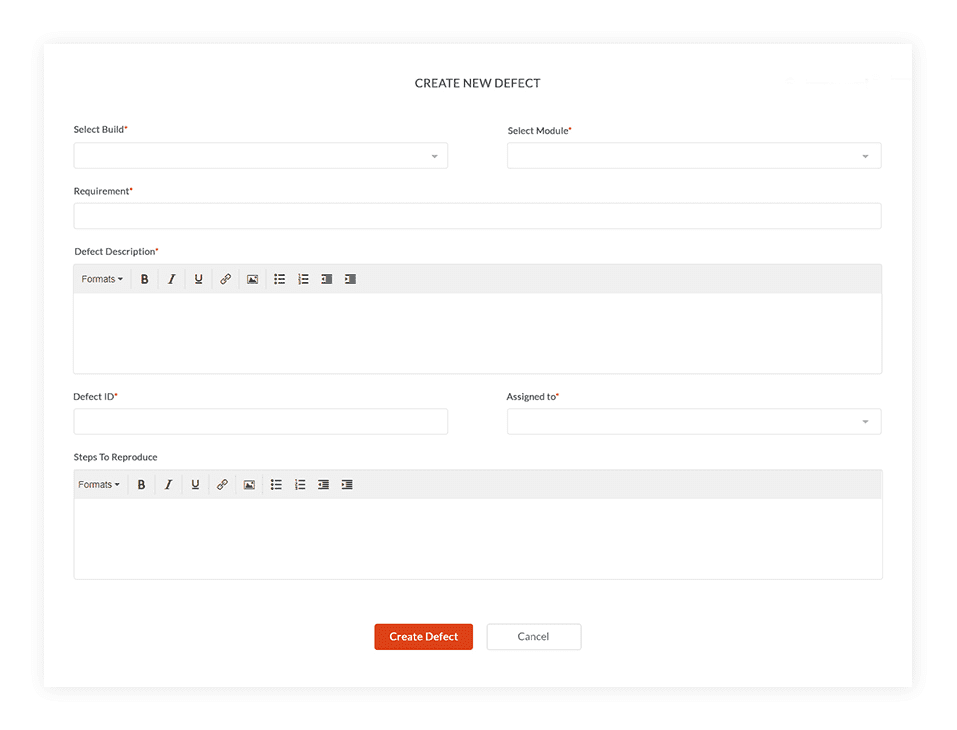Insert image in Defect Description editor
This screenshot has width=957, height=730.
point(252,279)
